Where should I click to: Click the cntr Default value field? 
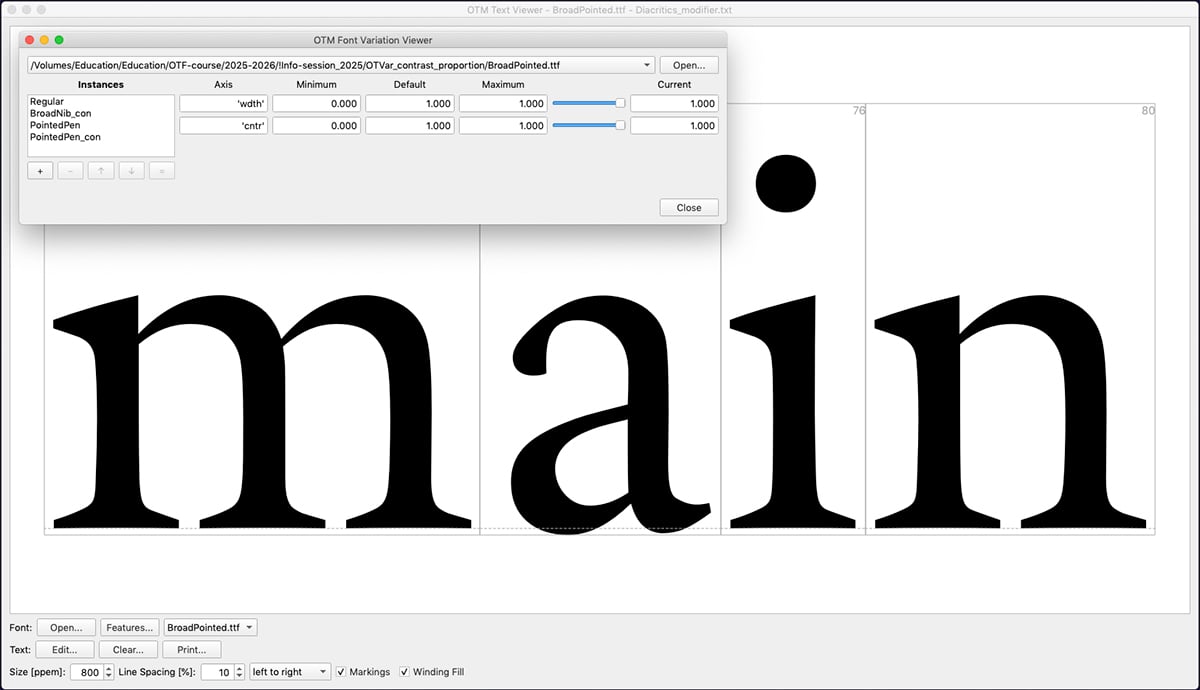(x=410, y=125)
